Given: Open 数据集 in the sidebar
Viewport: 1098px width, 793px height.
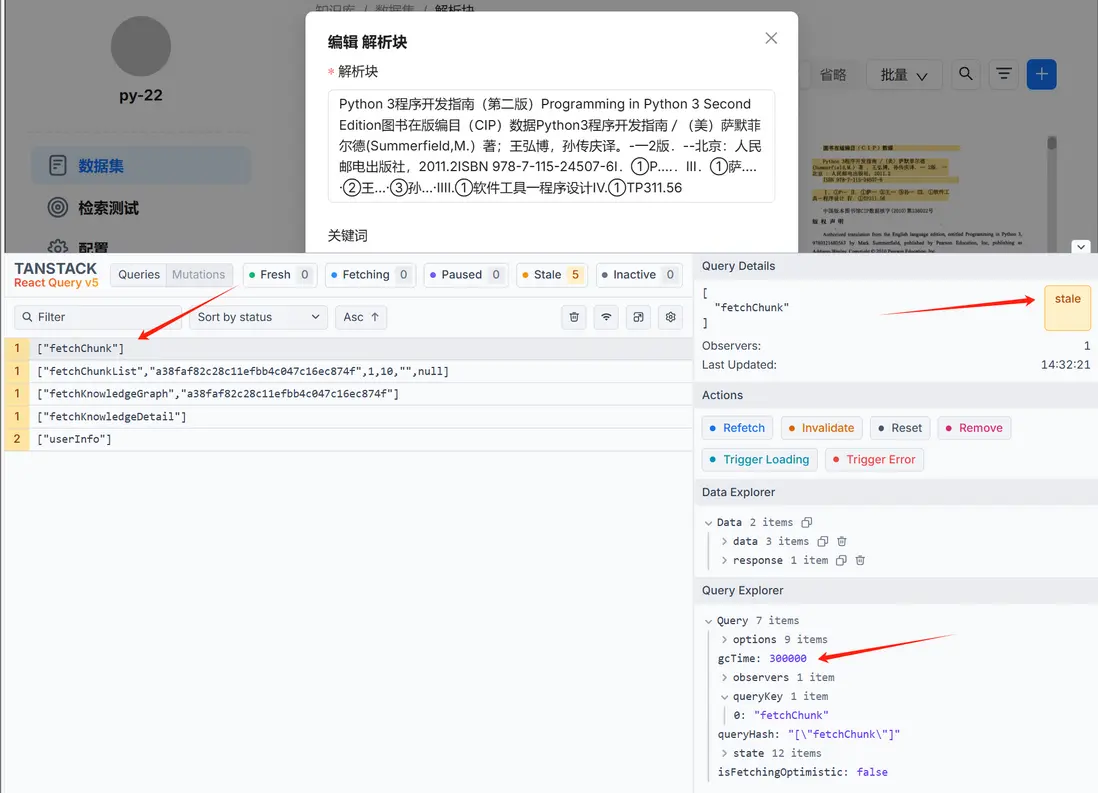Looking at the screenshot, I should click(x=141, y=166).
